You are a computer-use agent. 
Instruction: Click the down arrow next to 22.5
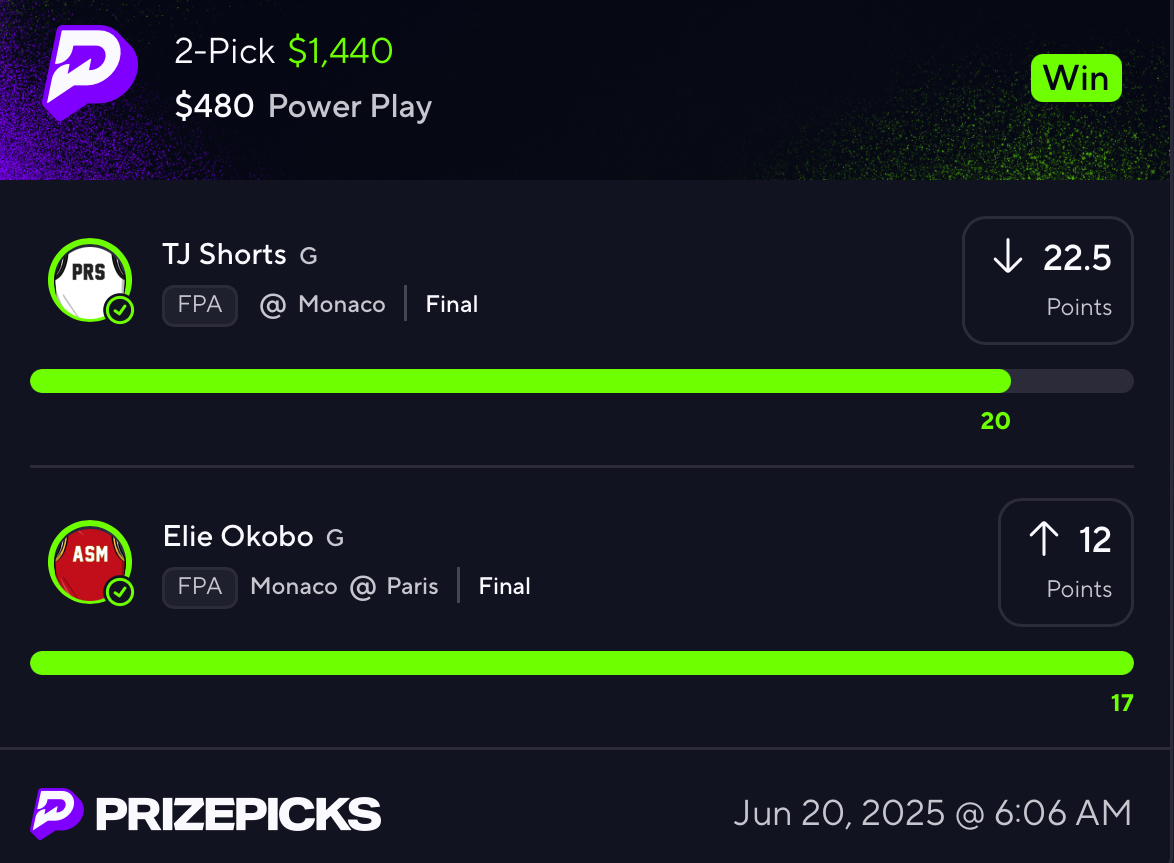coord(1008,256)
